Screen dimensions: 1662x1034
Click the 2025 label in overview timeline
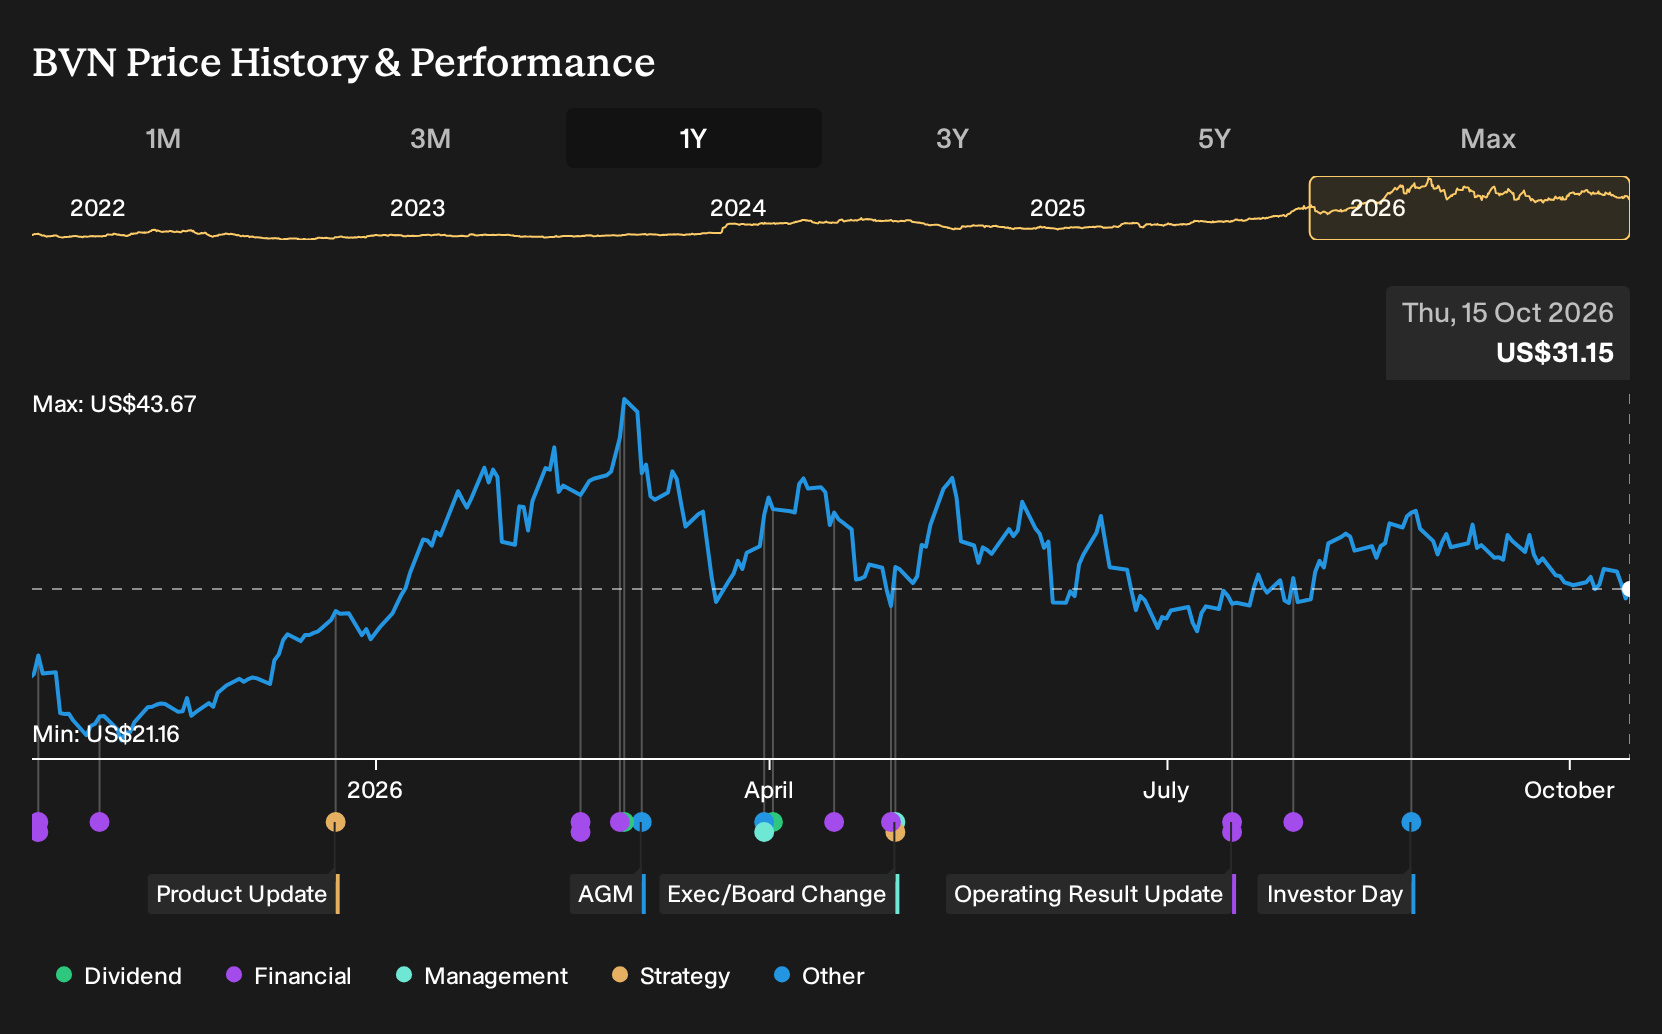1057,208
